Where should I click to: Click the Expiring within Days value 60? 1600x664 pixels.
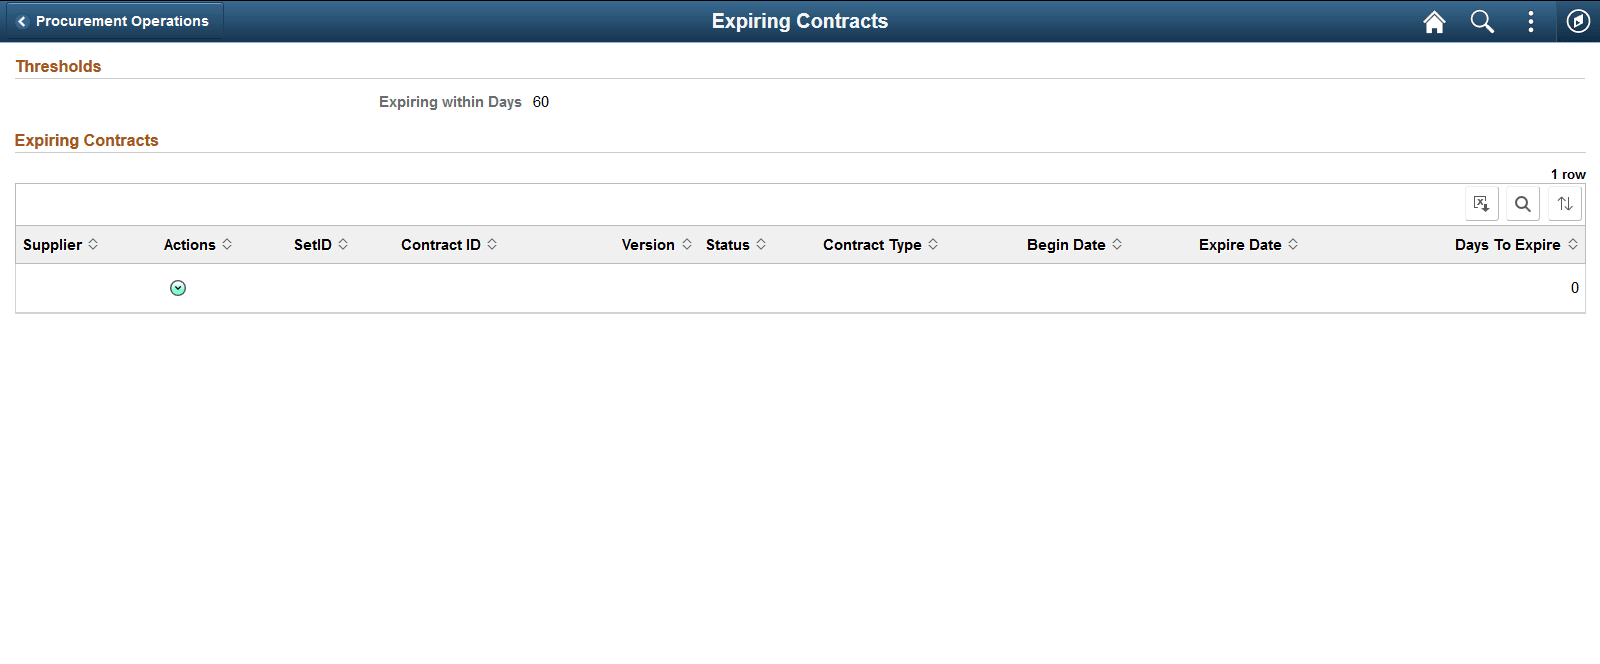[540, 102]
